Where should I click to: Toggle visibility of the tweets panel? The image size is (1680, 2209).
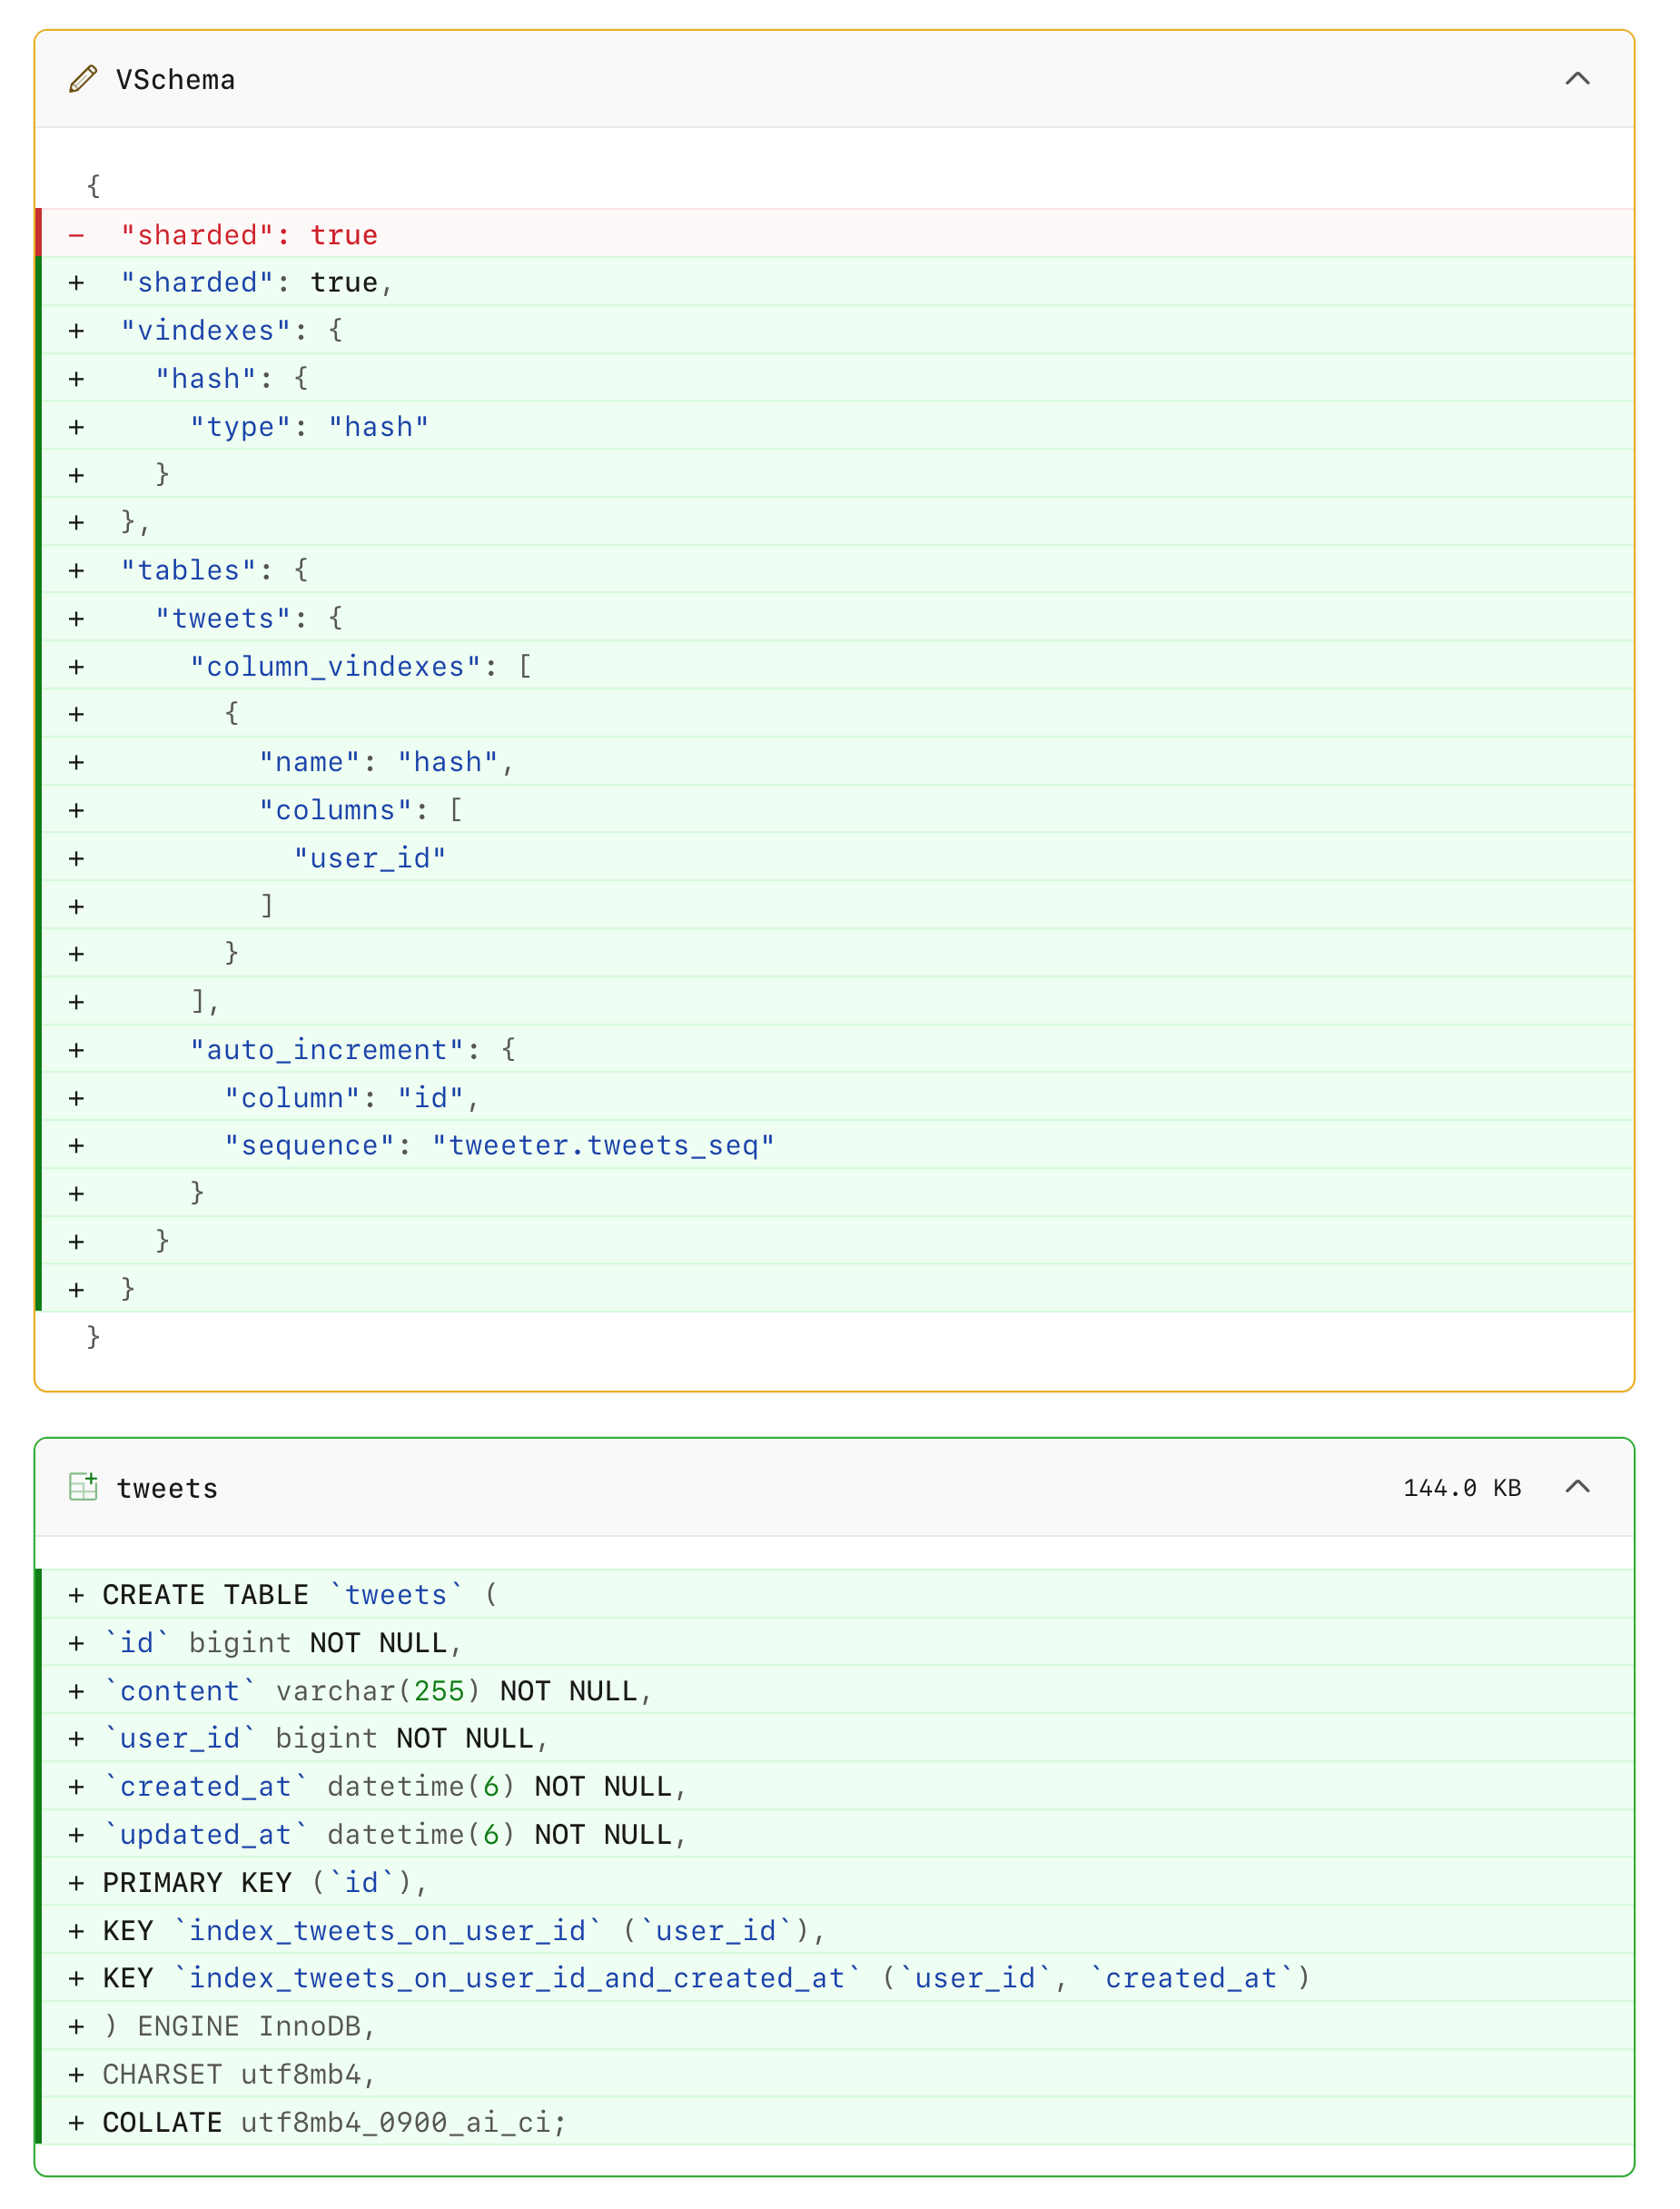1577,1487
